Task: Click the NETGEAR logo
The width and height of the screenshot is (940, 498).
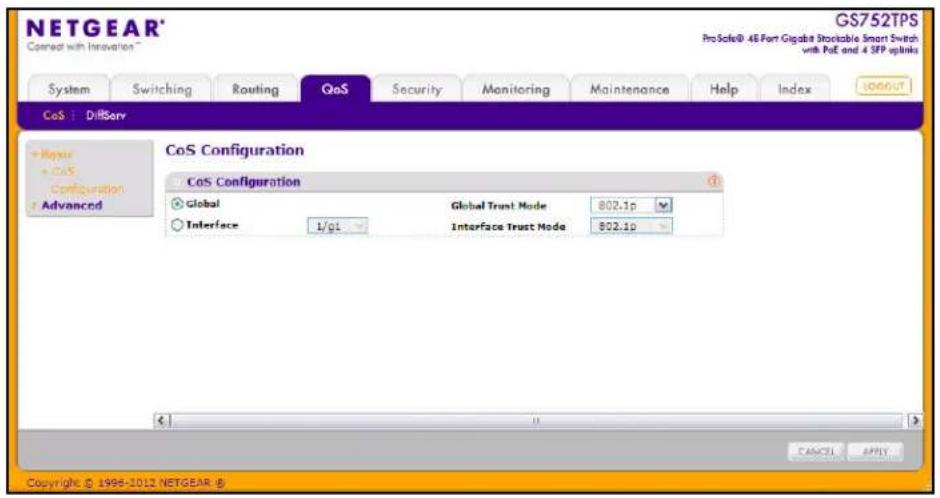Action: [x=95, y=35]
